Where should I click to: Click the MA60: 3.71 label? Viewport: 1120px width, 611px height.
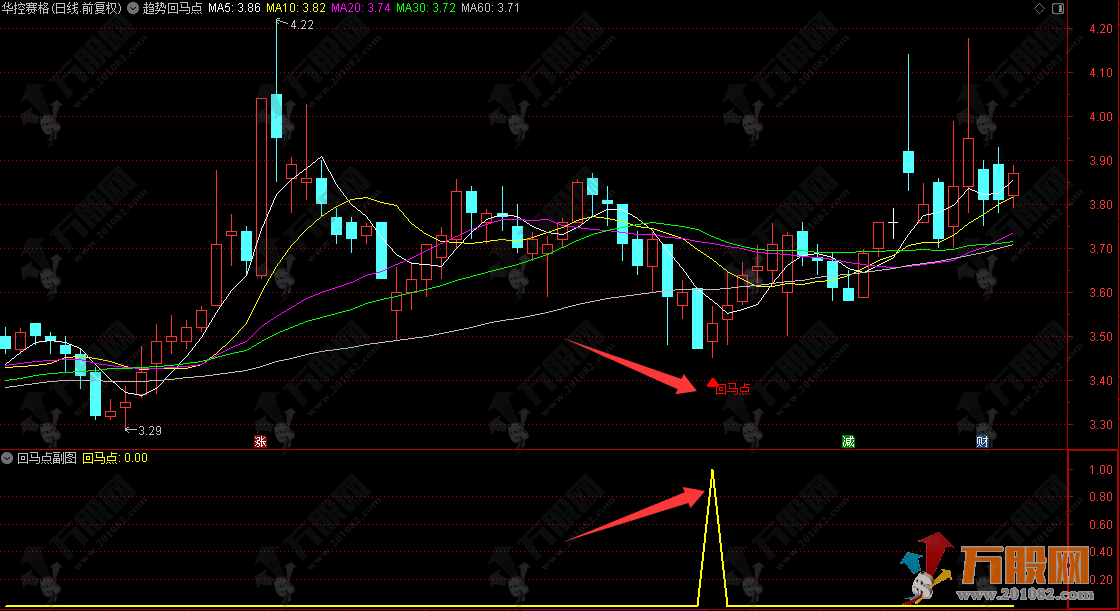pyautogui.click(x=491, y=9)
